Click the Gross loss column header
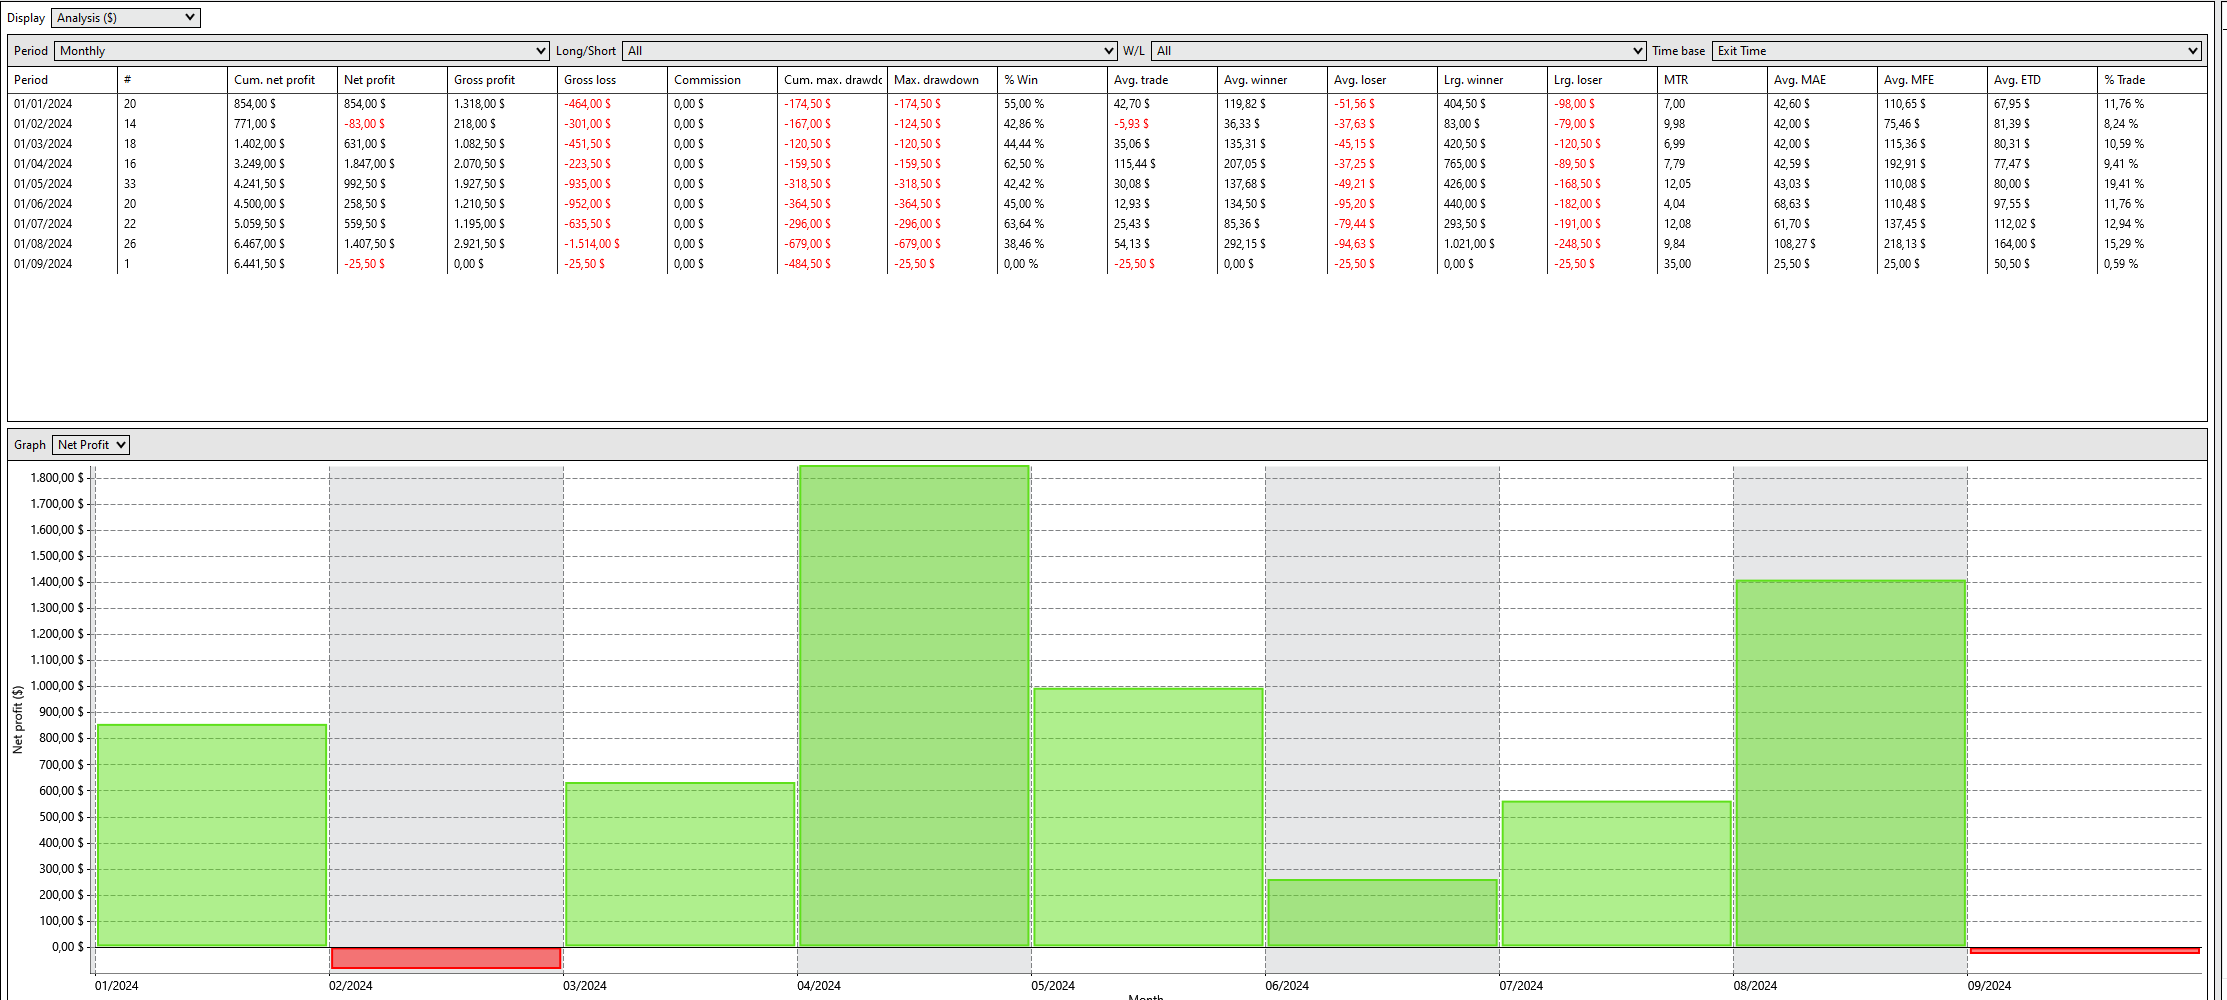Image resolution: width=2227 pixels, height=1000 pixels. pos(612,80)
